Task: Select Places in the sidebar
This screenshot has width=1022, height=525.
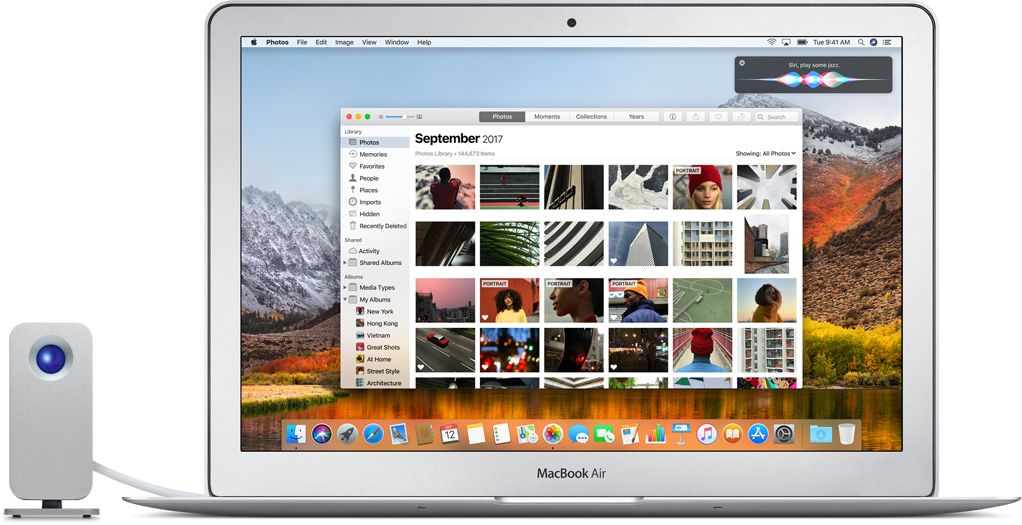Action: point(376,190)
